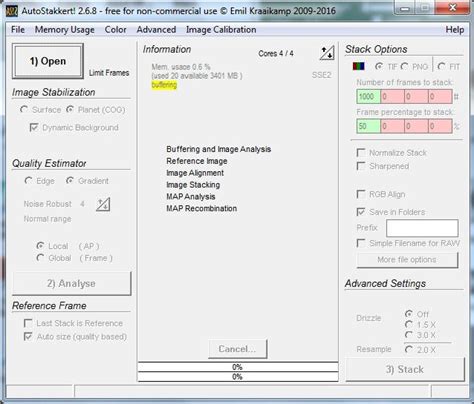Select FIT output format
This screenshot has height=404, width=474.
[x=441, y=66]
